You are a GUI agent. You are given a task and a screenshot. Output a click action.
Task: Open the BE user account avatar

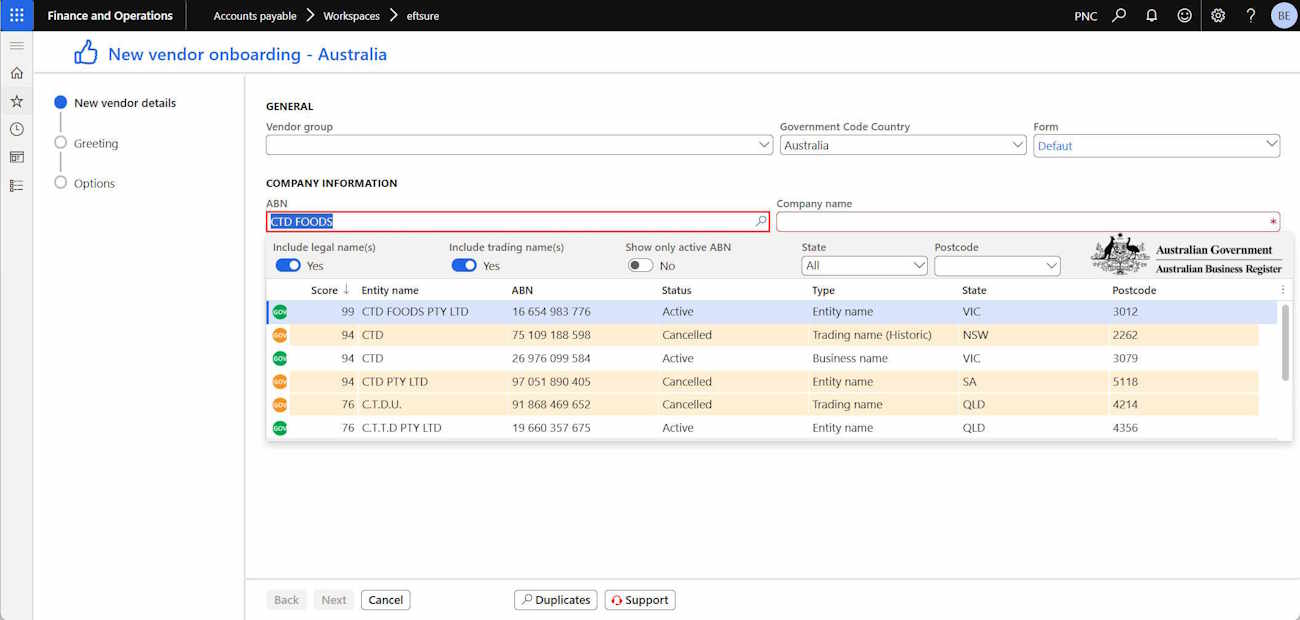(1283, 16)
